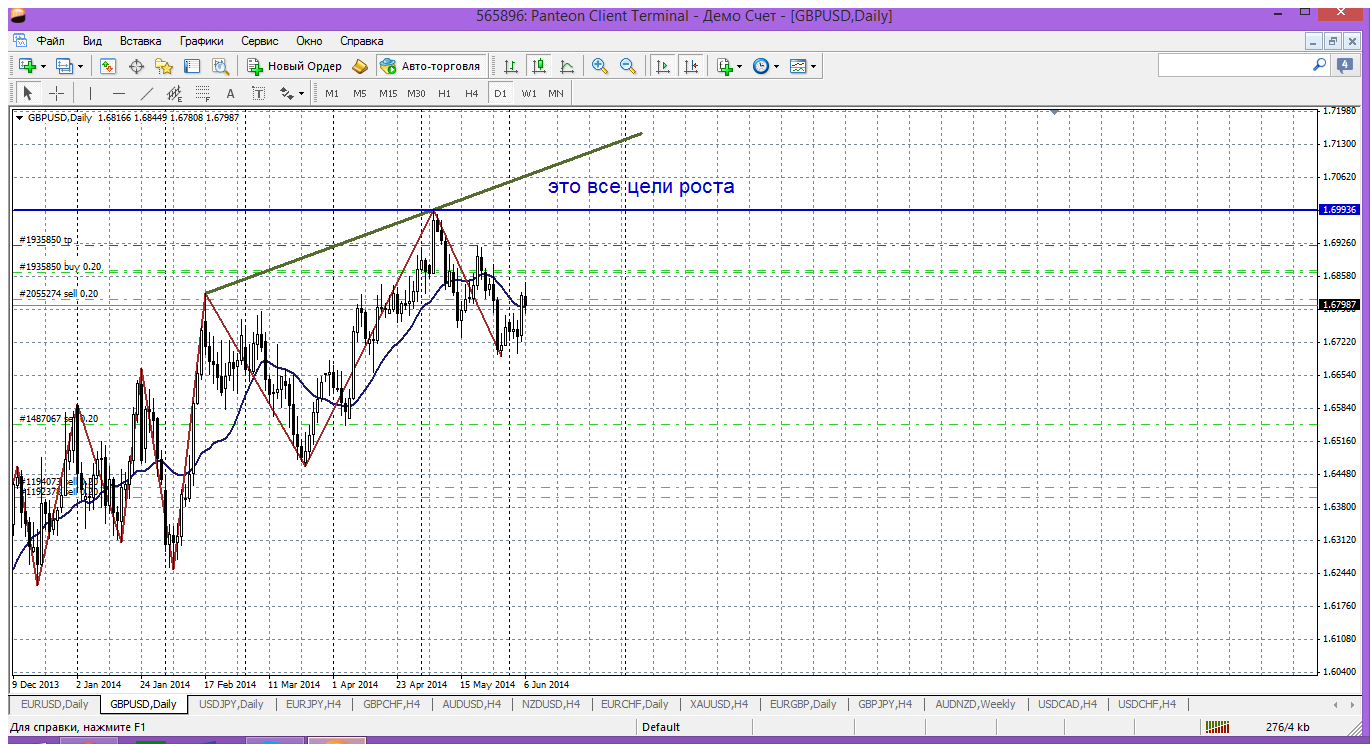Open the notifications chat bubble icon
The image size is (1370, 744).
(x=1345, y=65)
